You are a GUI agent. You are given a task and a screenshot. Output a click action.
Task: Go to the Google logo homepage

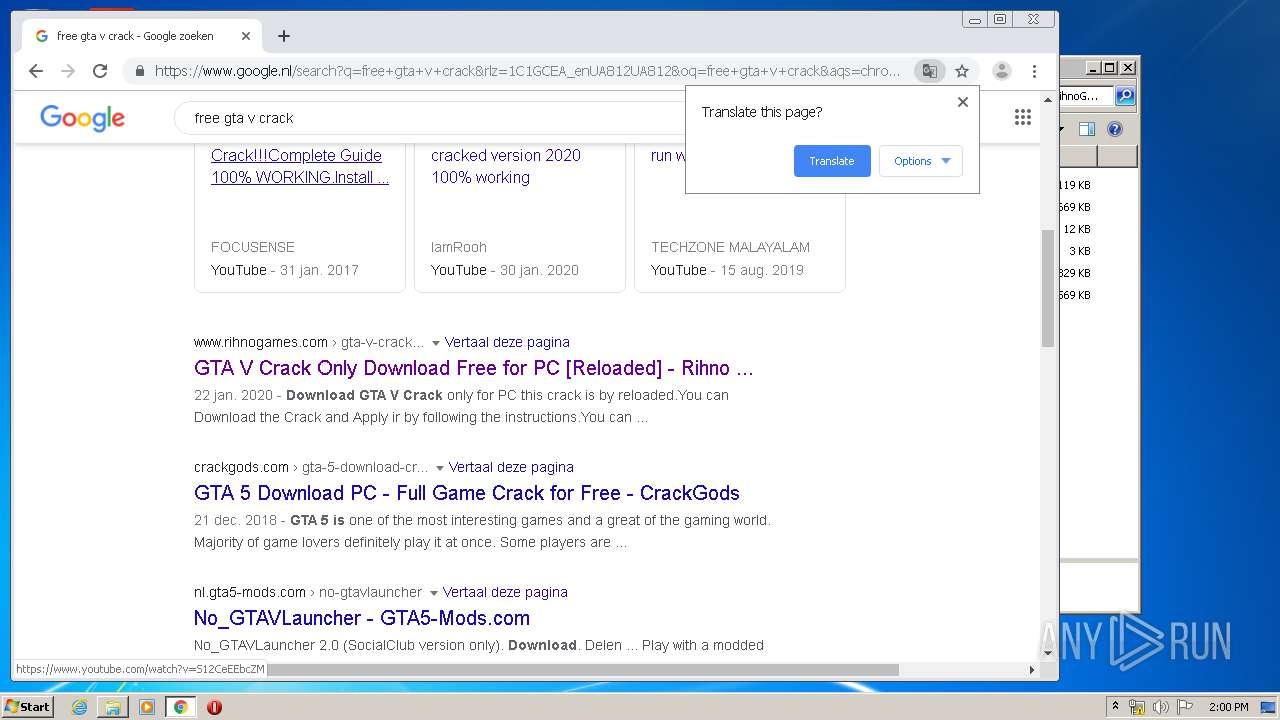click(x=83, y=118)
